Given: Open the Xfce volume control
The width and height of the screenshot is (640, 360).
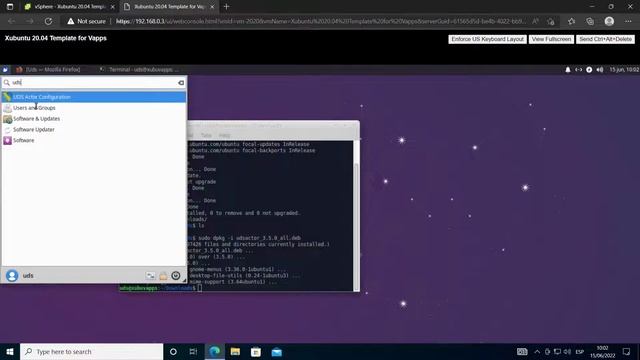Looking at the screenshot, I should click(600, 70).
